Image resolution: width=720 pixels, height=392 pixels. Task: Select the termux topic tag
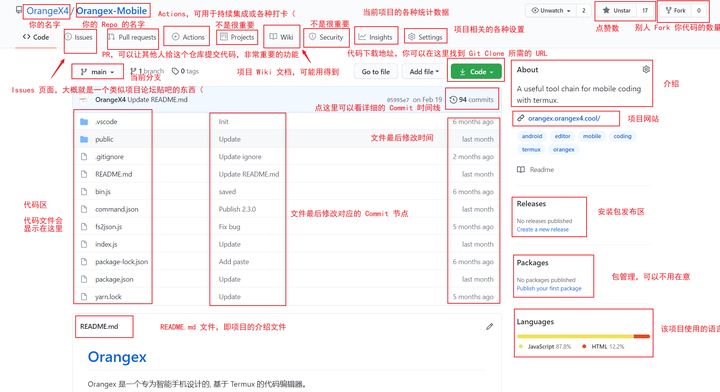[531, 149]
